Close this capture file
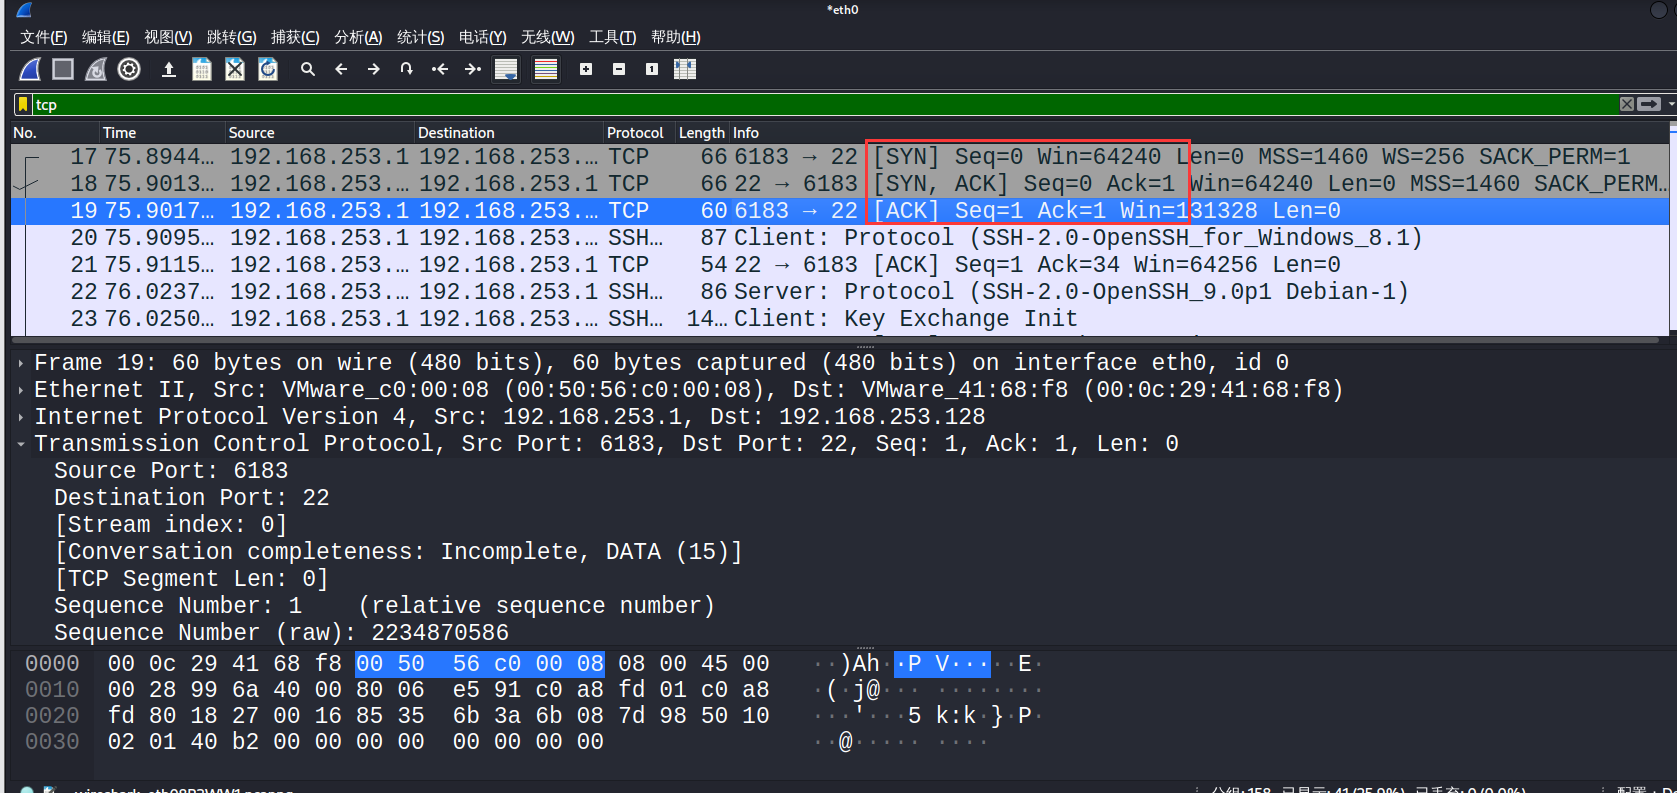The image size is (1677, 793). (235, 69)
